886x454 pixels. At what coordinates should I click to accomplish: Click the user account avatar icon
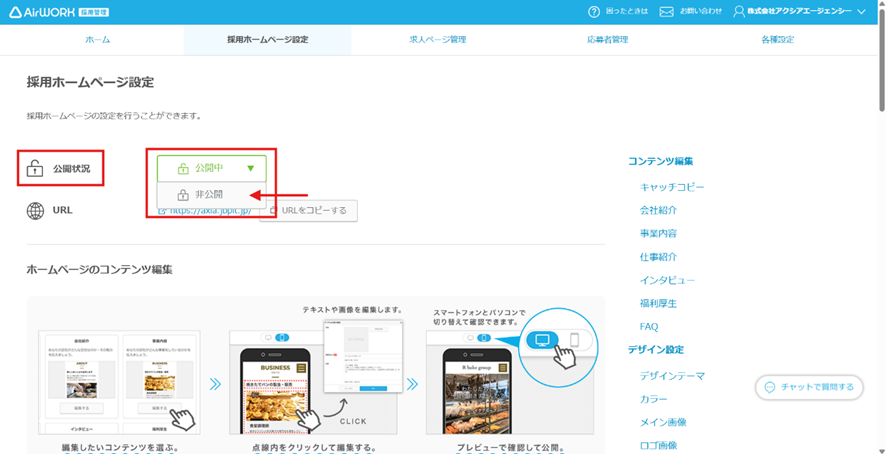click(739, 11)
